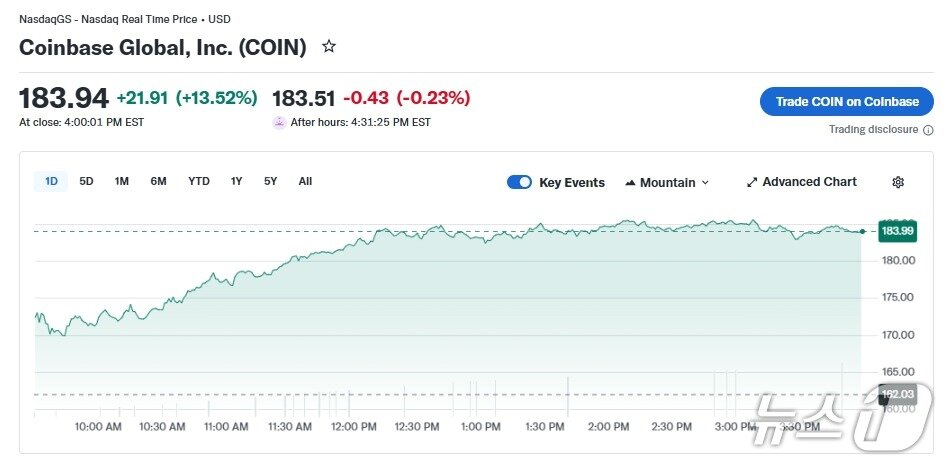Select the 1M chart range
Image resolution: width=946 pixels, height=465 pixels.
(x=121, y=181)
